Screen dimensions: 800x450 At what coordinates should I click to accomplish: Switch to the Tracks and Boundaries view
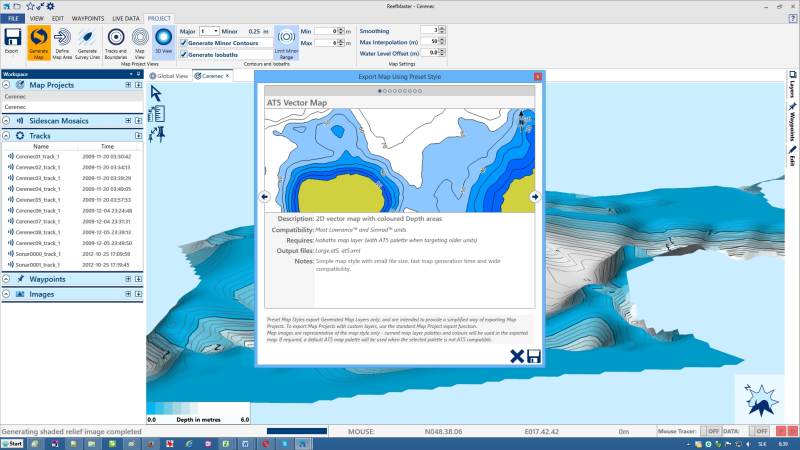click(x=116, y=40)
